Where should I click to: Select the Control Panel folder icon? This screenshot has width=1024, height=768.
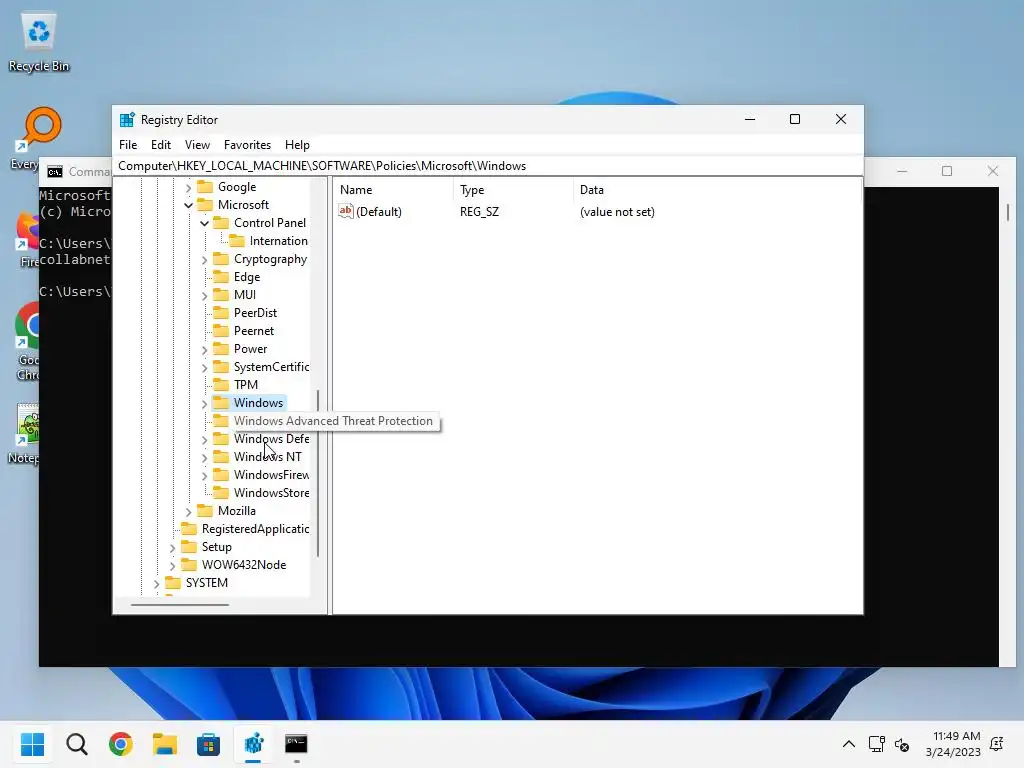(221, 223)
